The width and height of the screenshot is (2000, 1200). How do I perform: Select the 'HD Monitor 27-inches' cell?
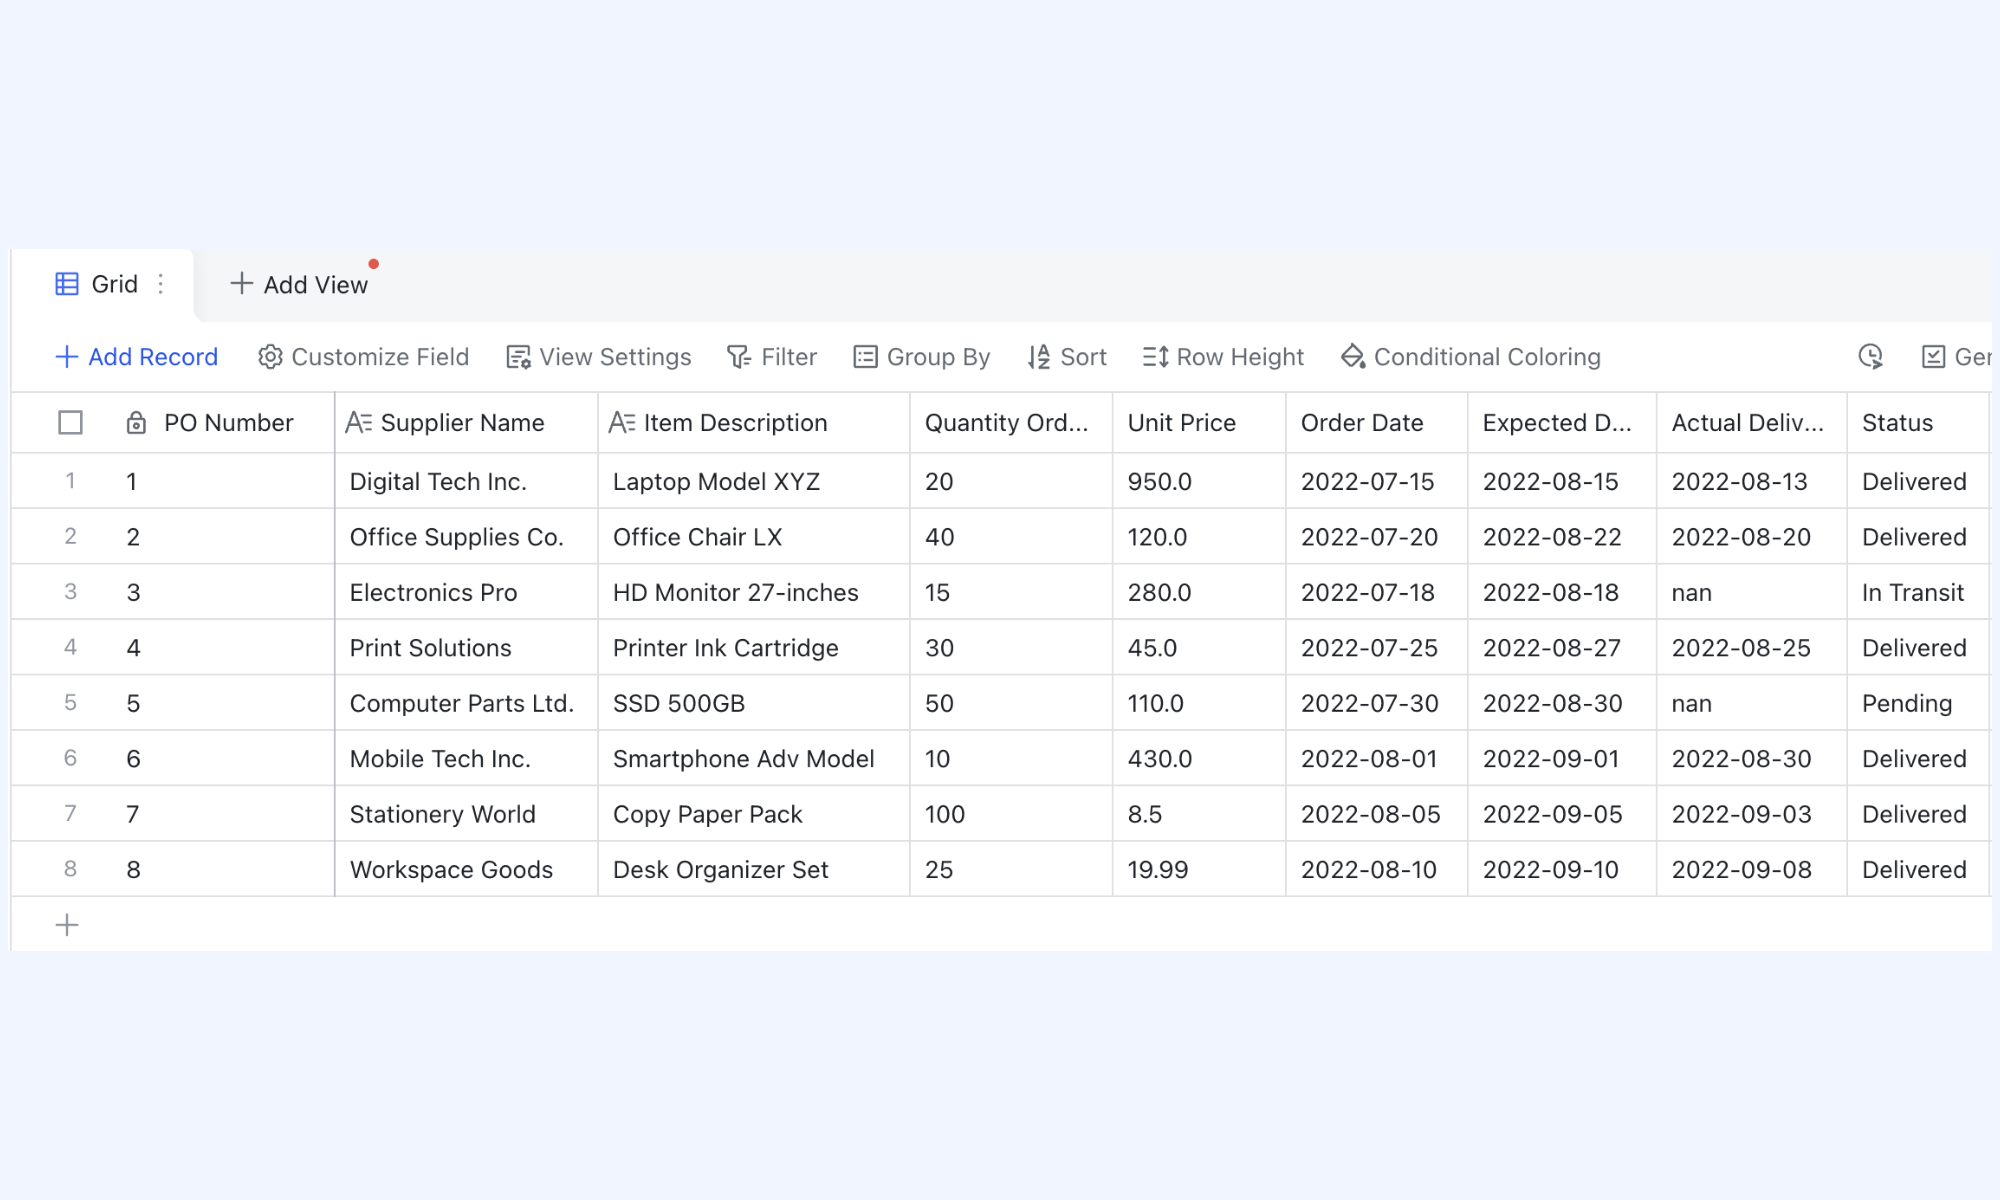pos(754,592)
